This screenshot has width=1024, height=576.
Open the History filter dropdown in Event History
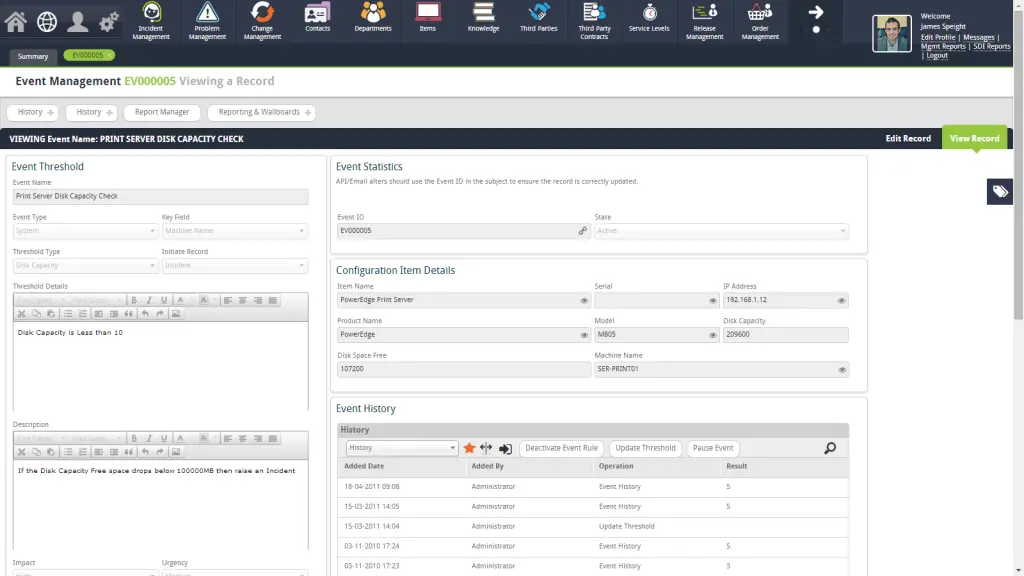[x=401, y=448]
